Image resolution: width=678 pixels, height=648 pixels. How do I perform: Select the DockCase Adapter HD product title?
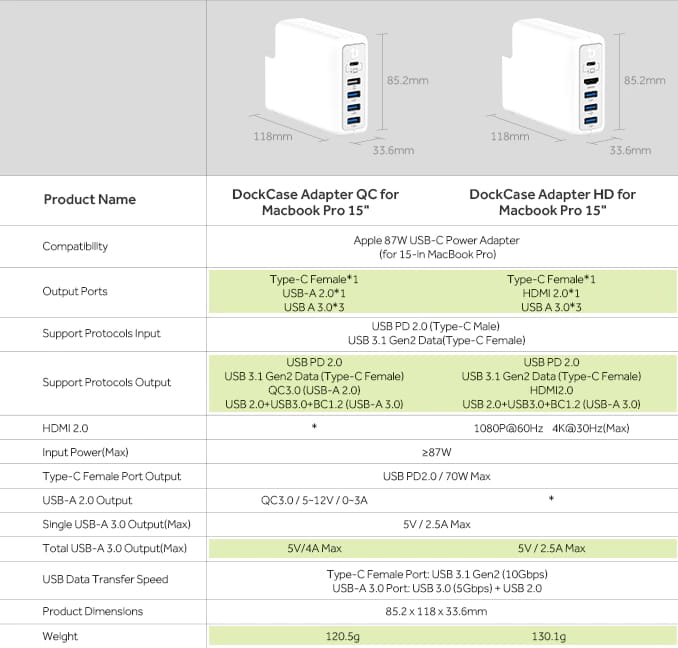(552, 202)
